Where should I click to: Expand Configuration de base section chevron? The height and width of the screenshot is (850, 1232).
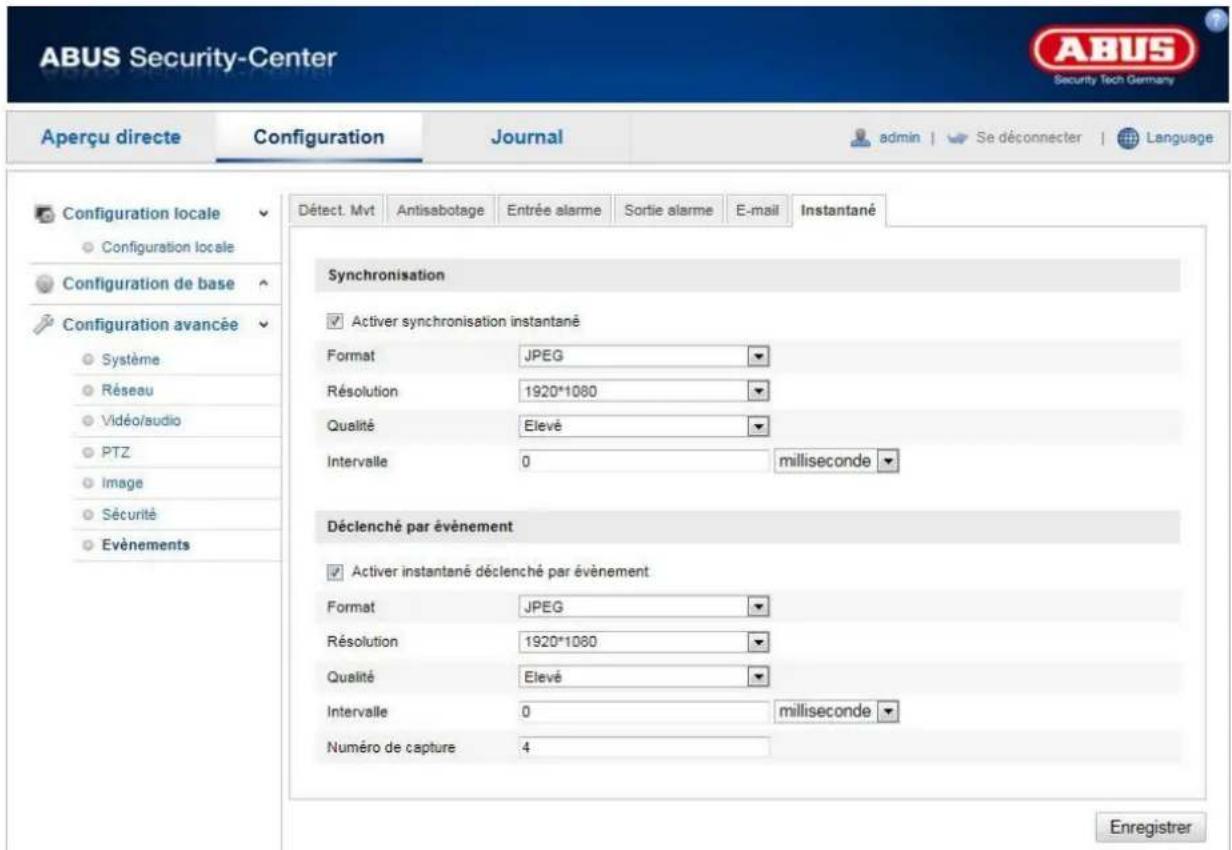click(x=262, y=283)
